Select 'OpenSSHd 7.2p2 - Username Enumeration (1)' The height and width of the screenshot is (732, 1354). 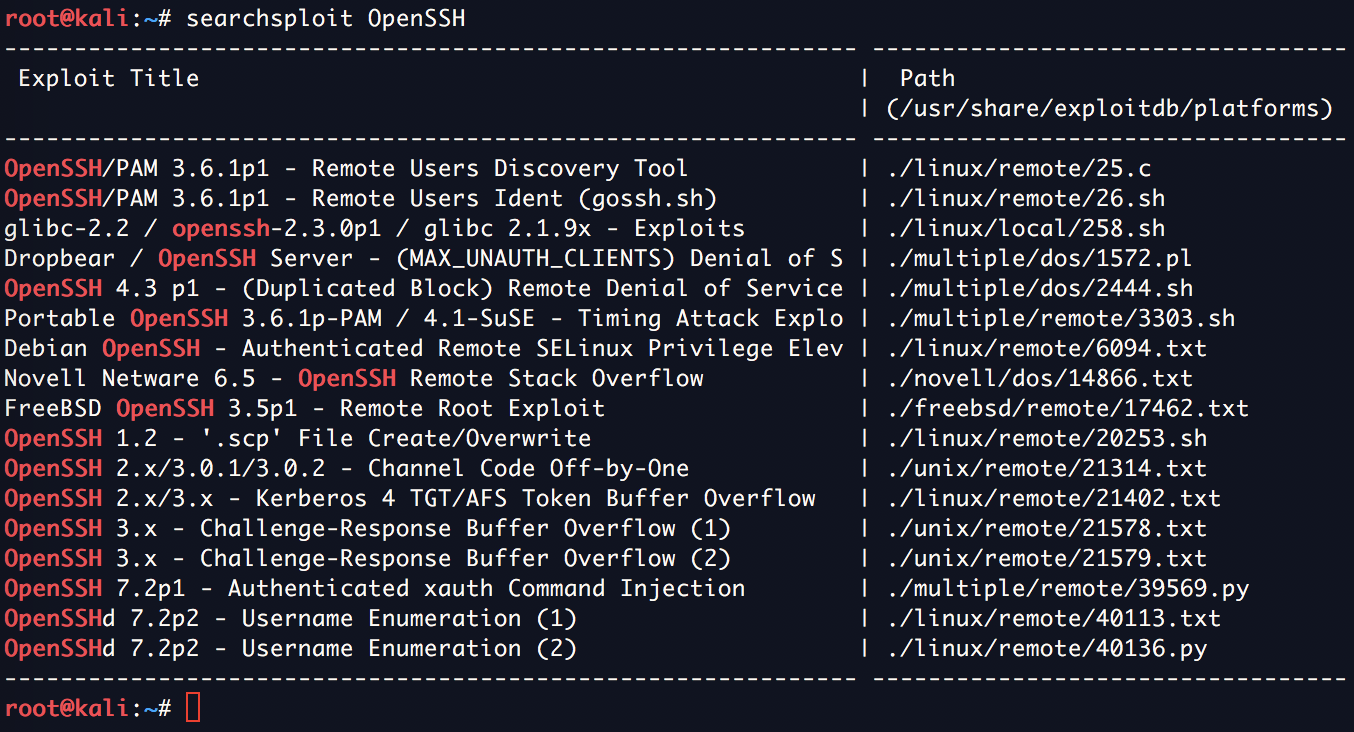tap(291, 618)
